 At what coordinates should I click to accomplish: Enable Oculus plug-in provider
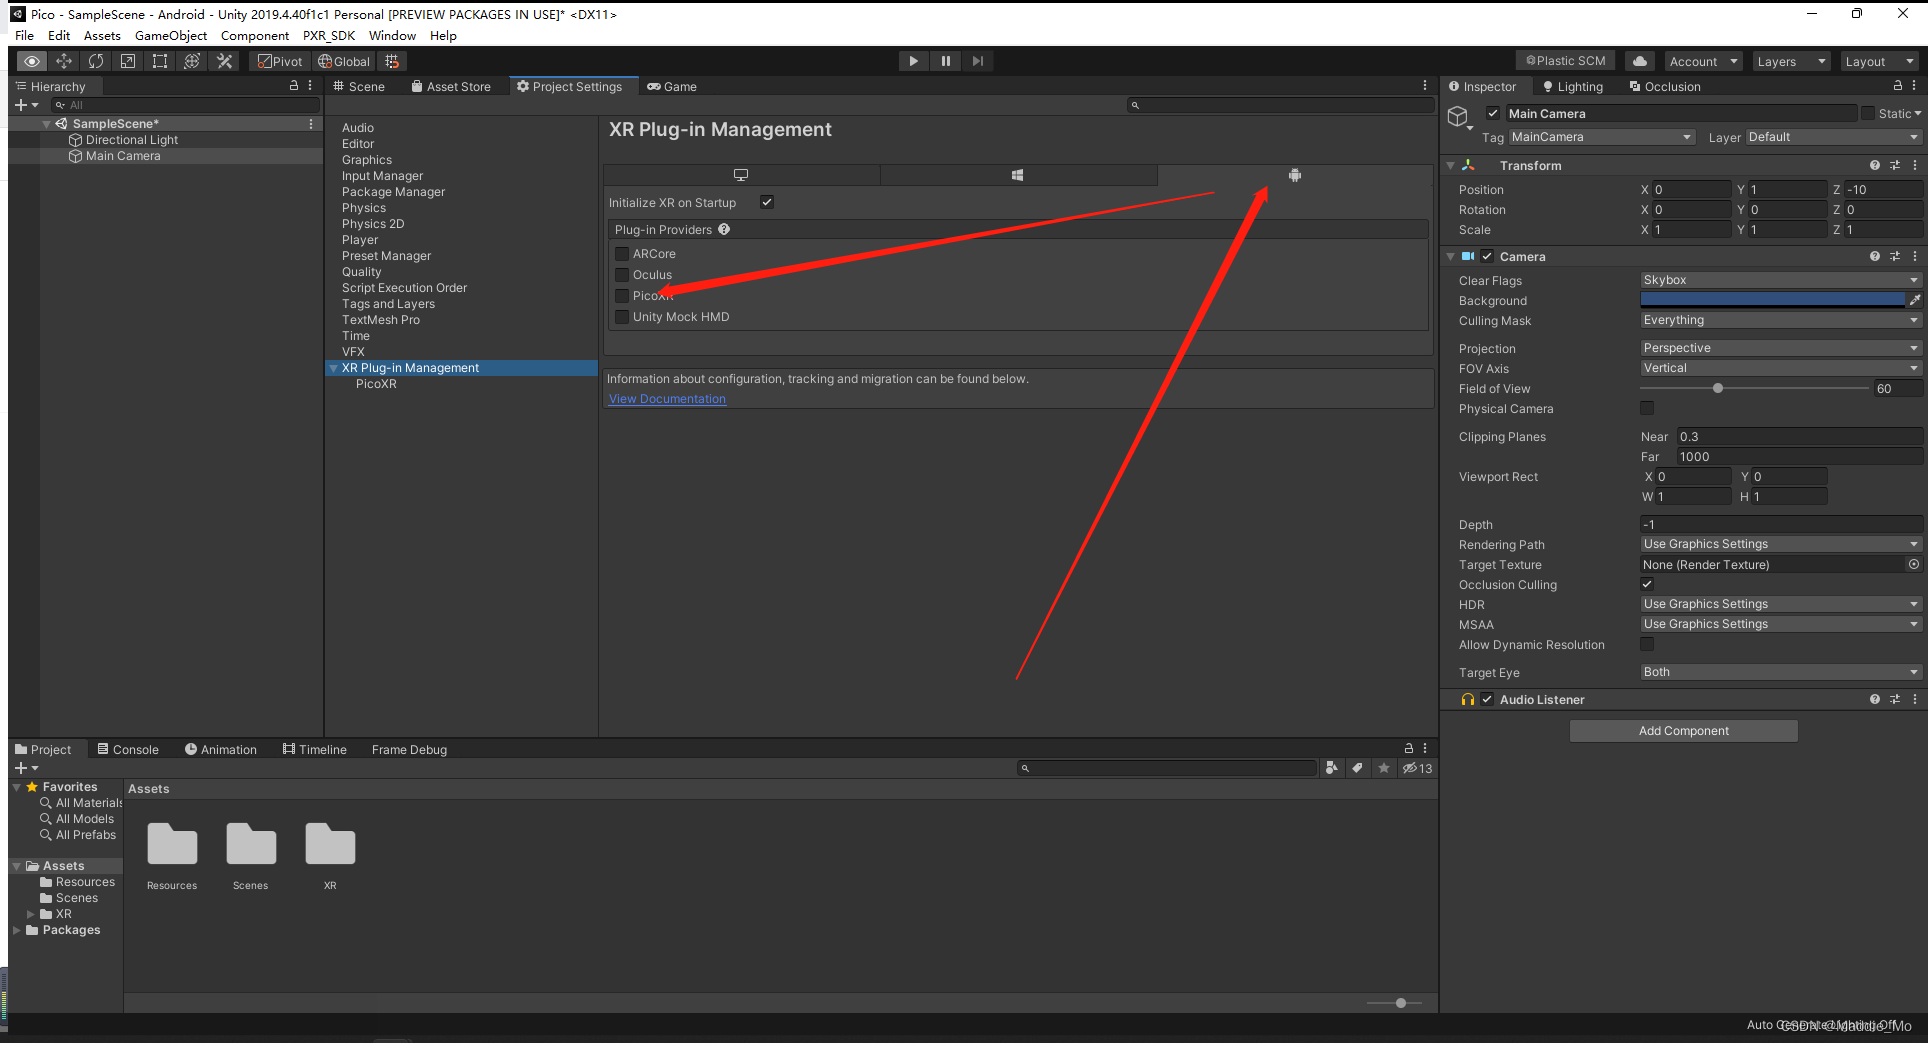click(622, 275)
